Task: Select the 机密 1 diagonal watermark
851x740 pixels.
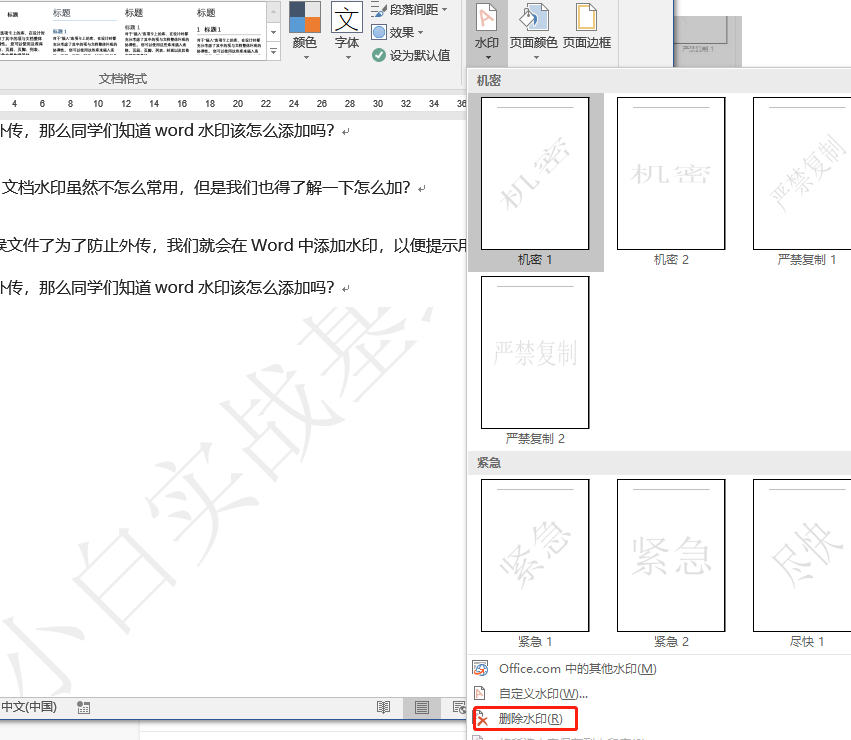Action: (x=535, y=182)
